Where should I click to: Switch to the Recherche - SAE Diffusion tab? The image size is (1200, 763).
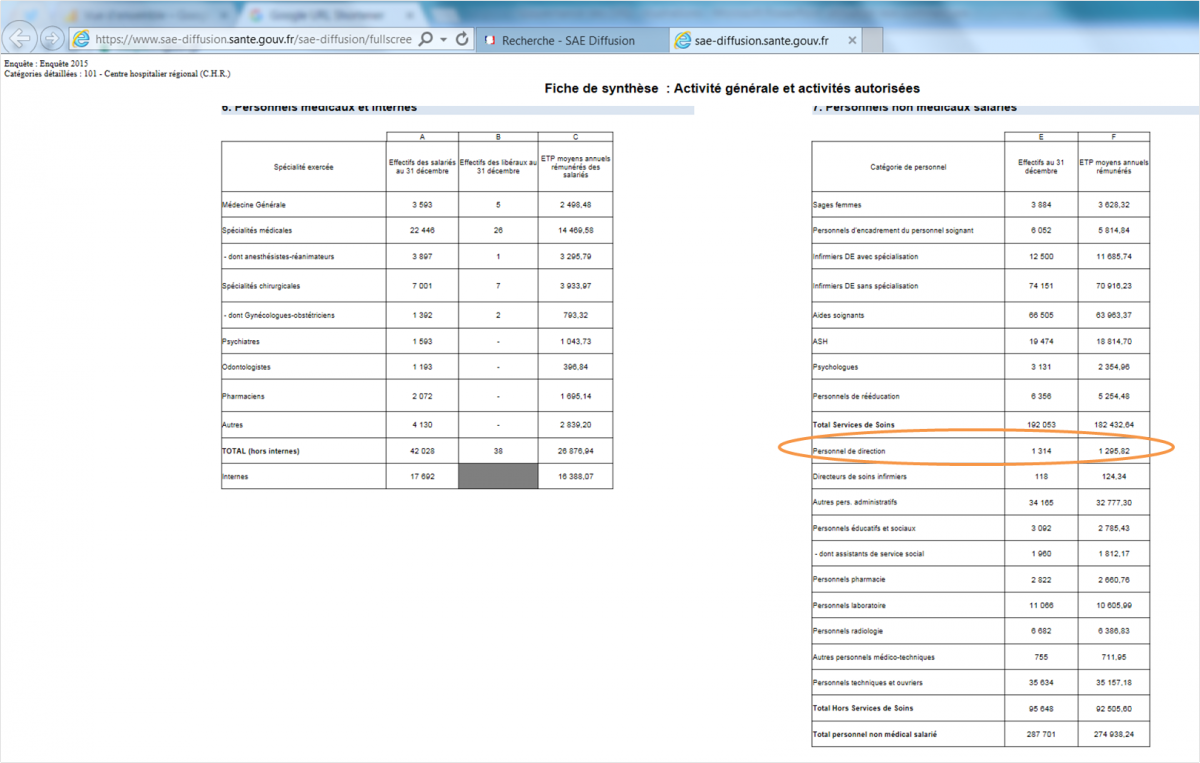[x=560, y=40]
